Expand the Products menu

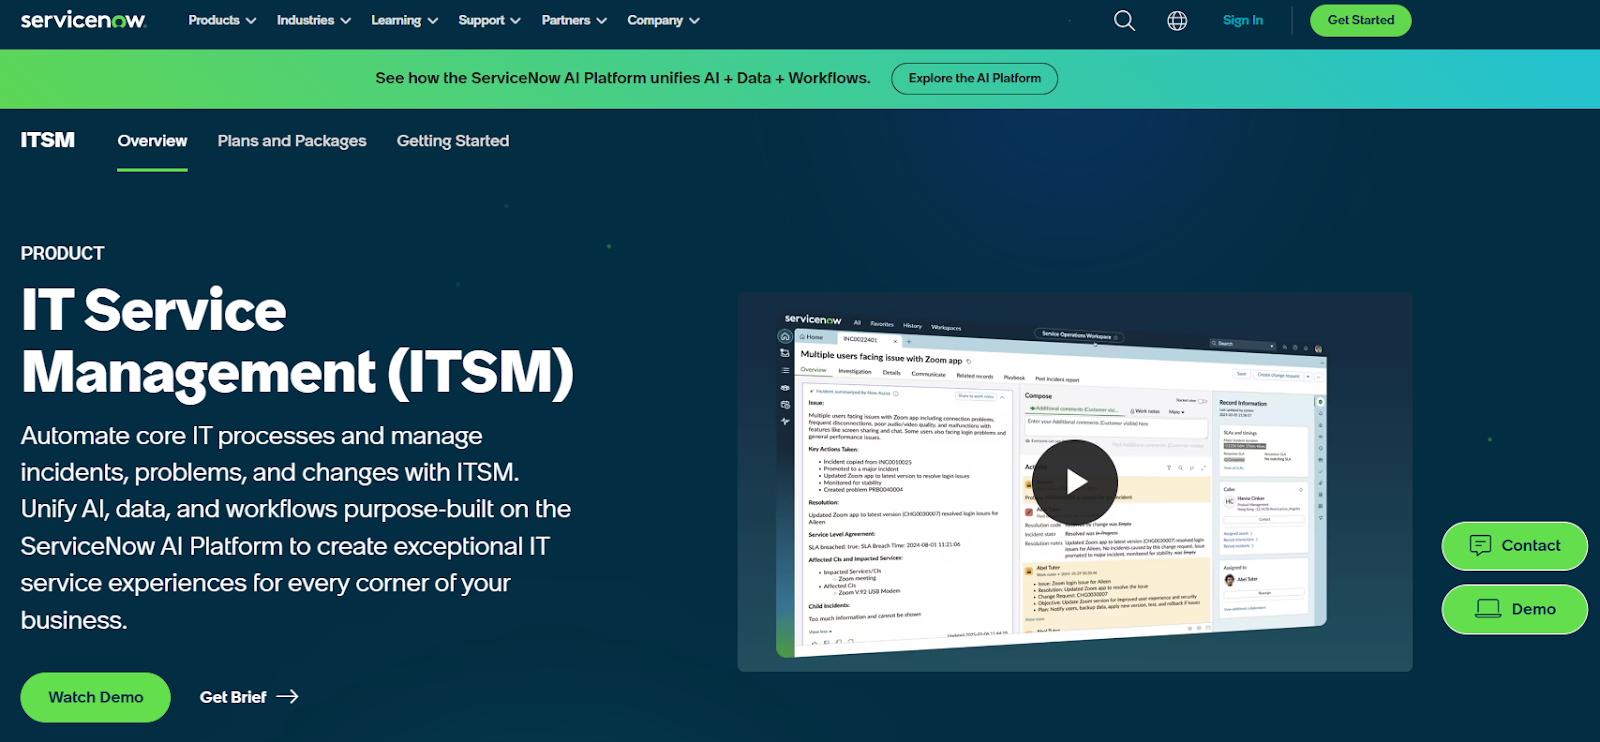pyautogui.click(x=222, y=20)
